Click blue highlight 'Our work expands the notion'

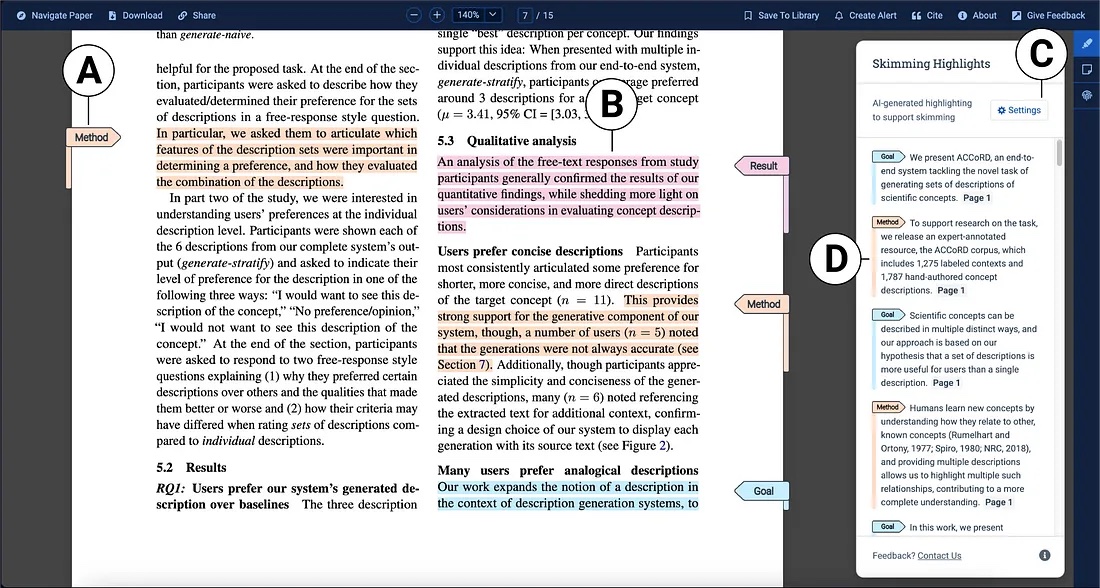click(x=568, y=495)
